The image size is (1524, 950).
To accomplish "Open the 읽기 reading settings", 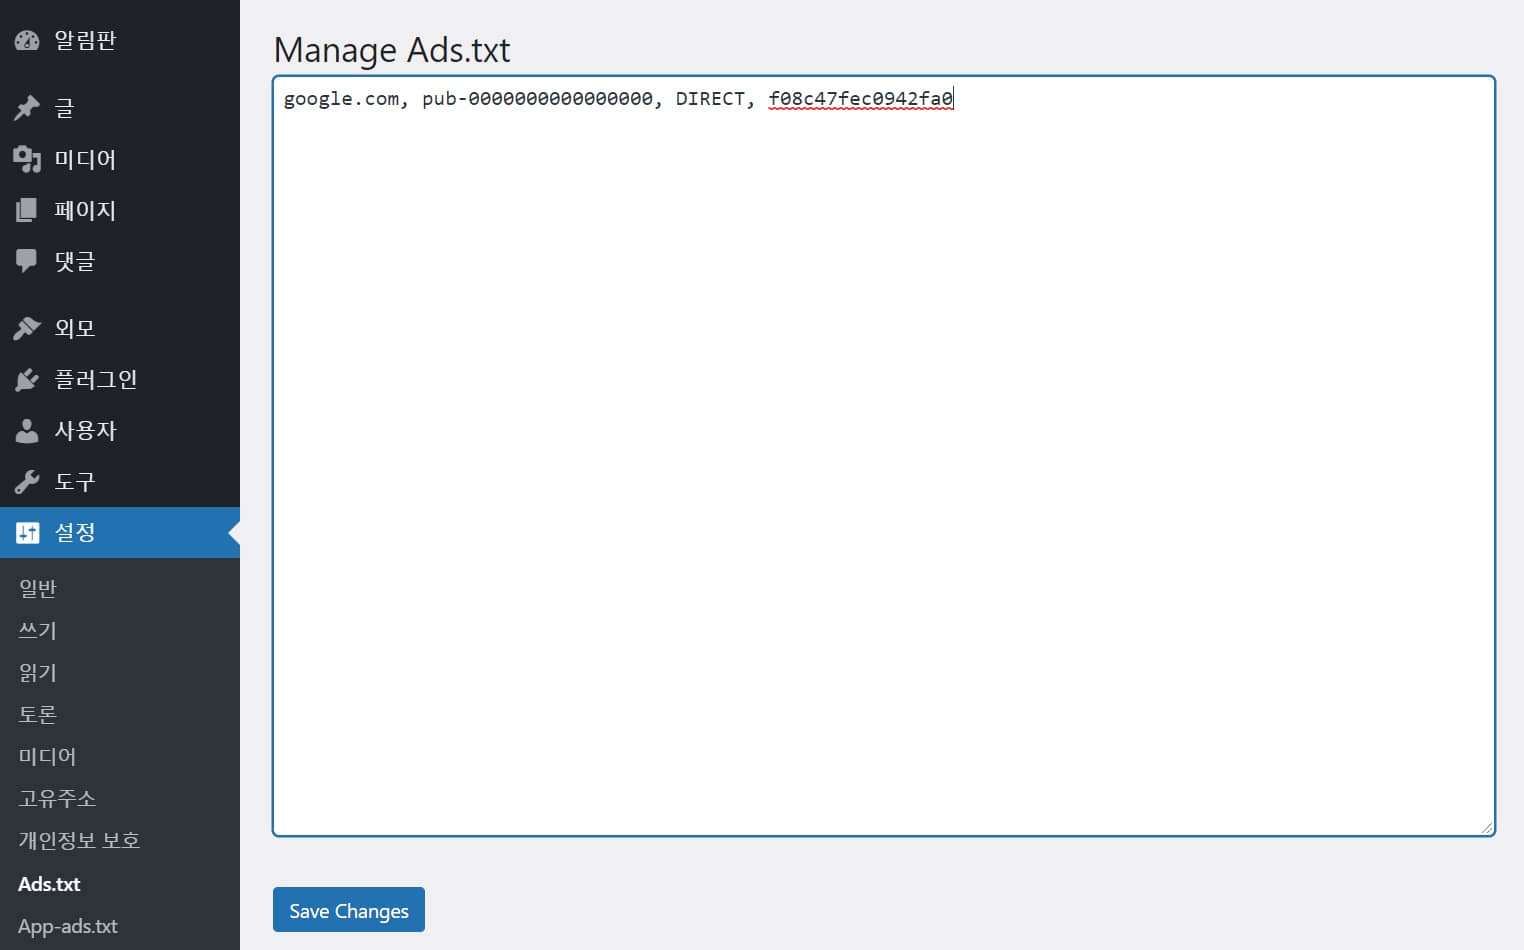I will [x=36, y=672].
